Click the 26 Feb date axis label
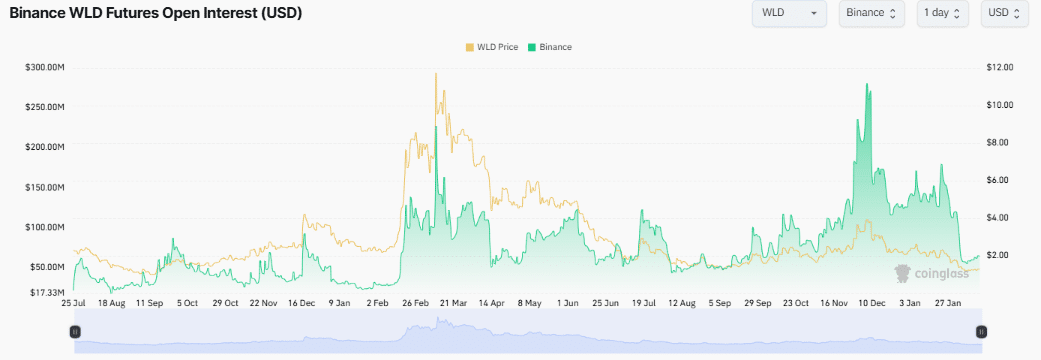The width and height of the screenshot is (1041, 360). click(416, 303)
